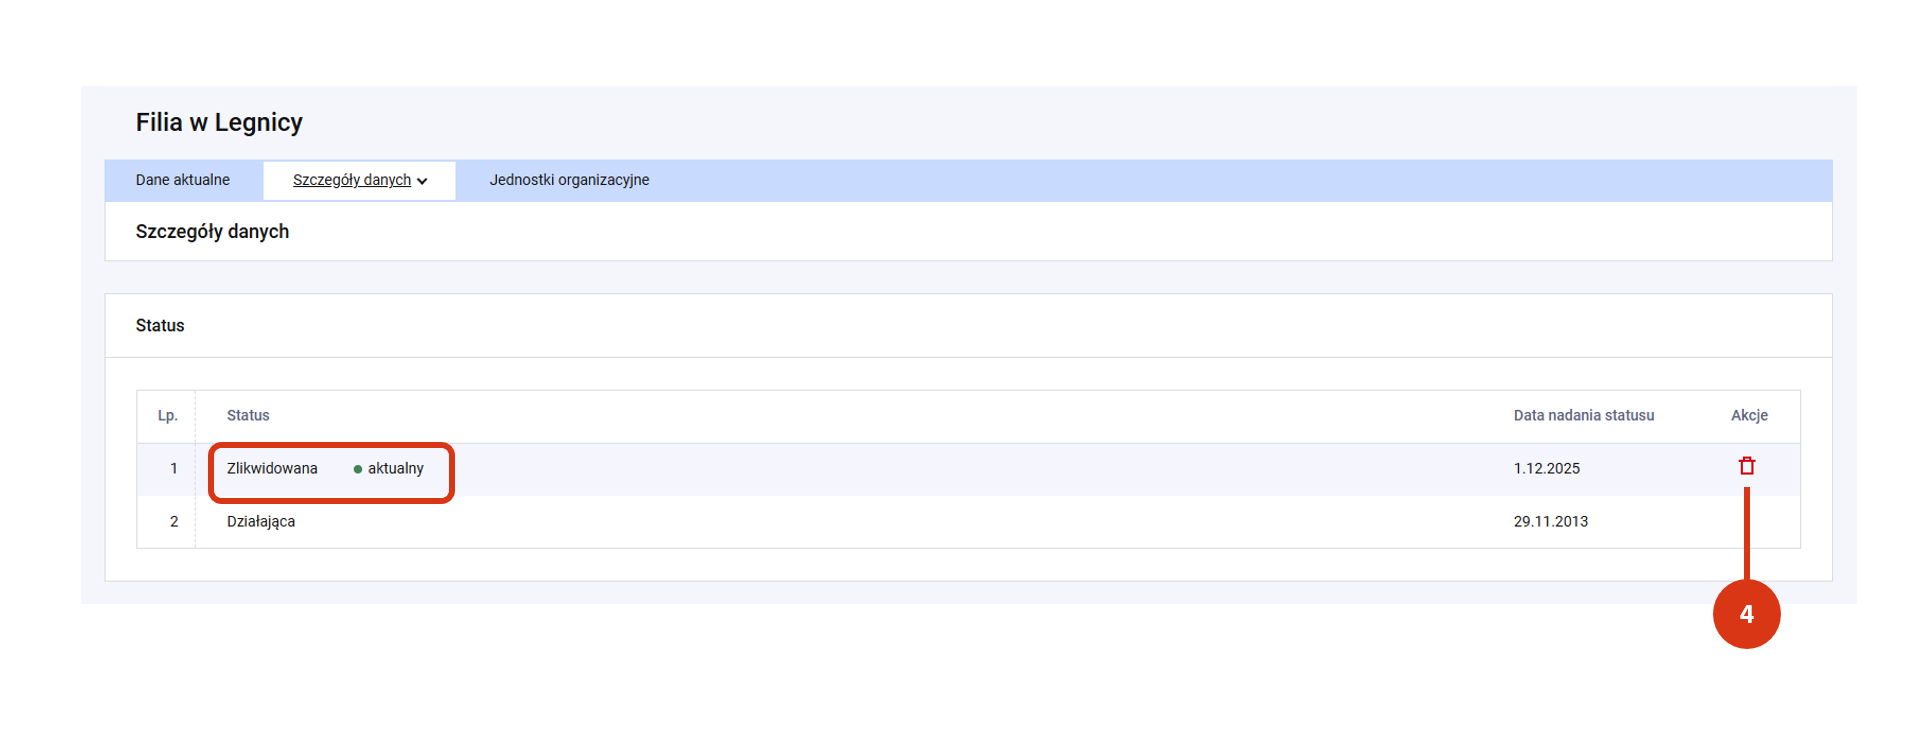
Task: Click the Akcje column header
Action: pos(1749,415)
